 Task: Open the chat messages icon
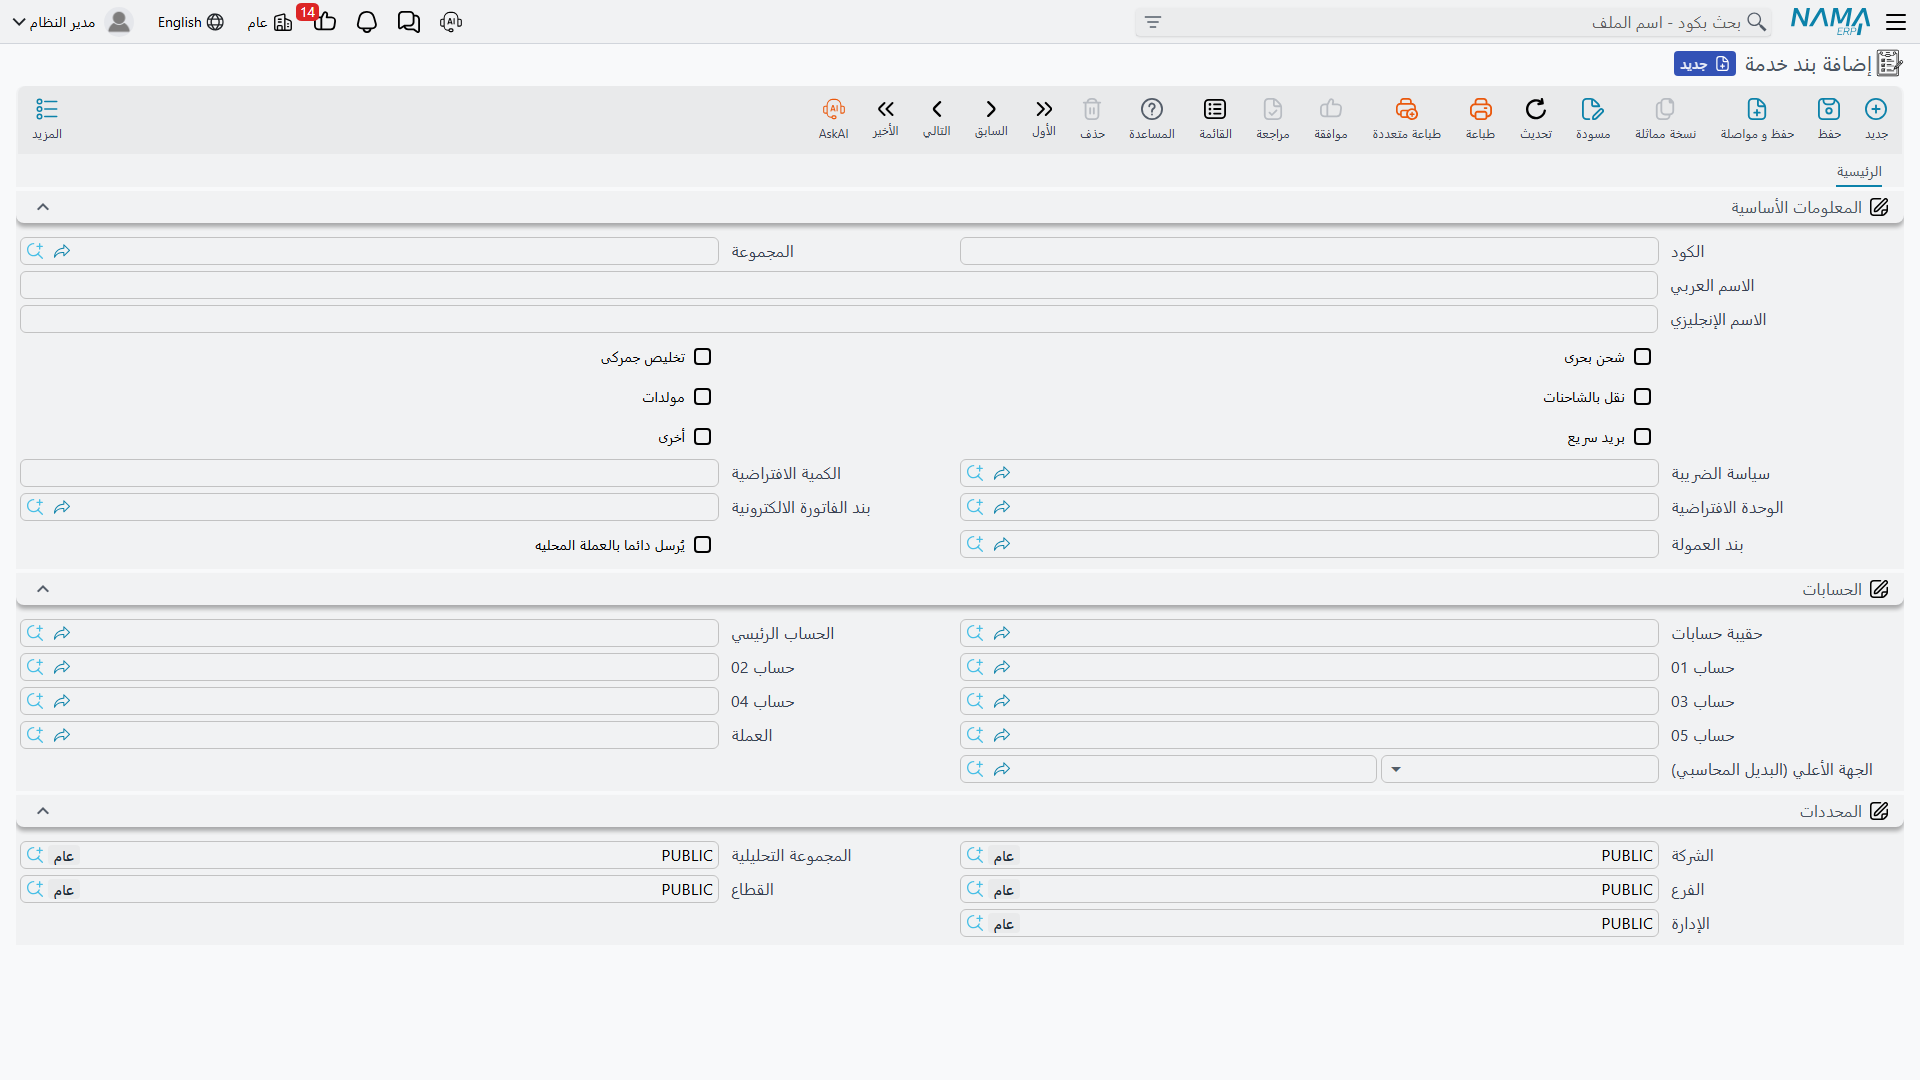pyautogui.click(x=409, y=22)
